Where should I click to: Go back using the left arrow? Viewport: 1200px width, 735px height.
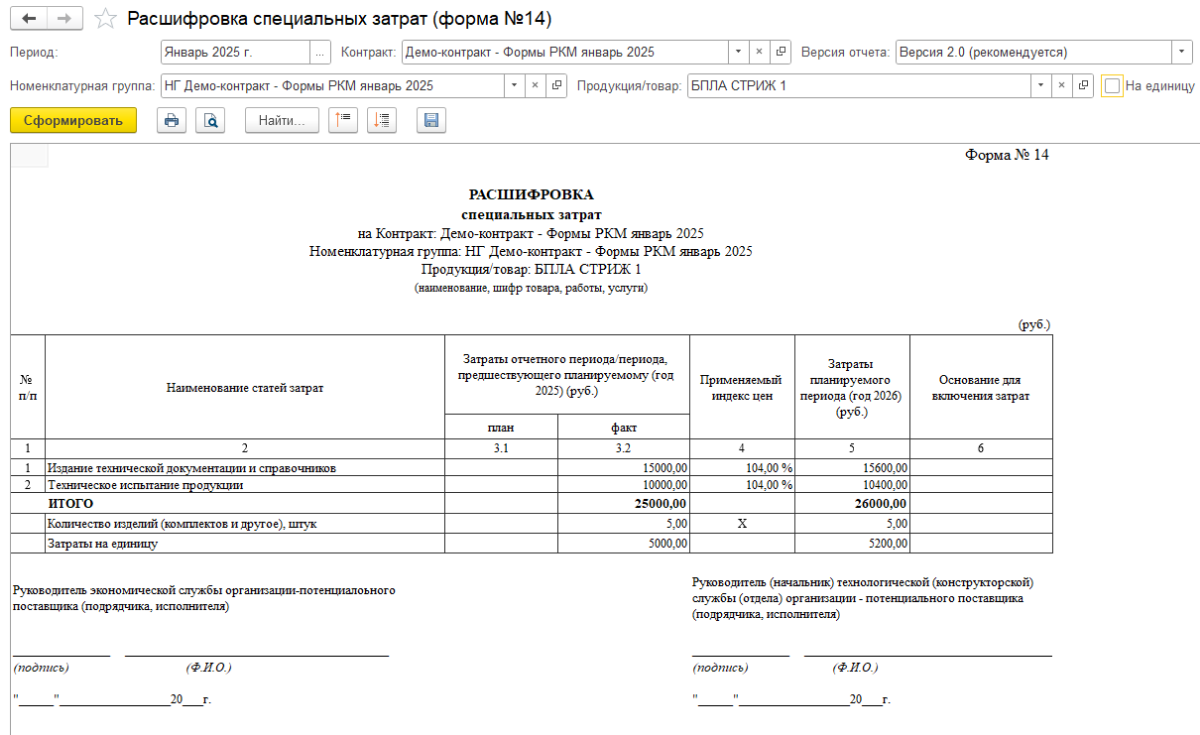(28, 19)
